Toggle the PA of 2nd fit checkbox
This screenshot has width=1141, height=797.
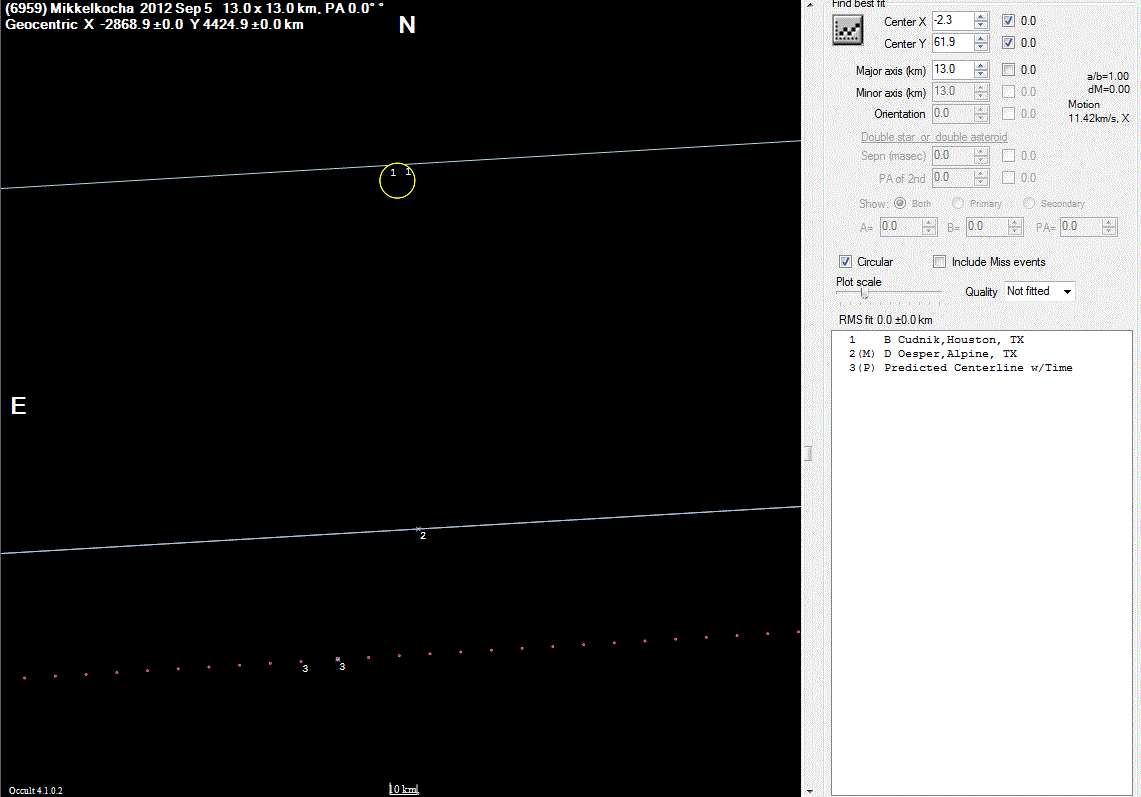click(x=1009, y=178)
